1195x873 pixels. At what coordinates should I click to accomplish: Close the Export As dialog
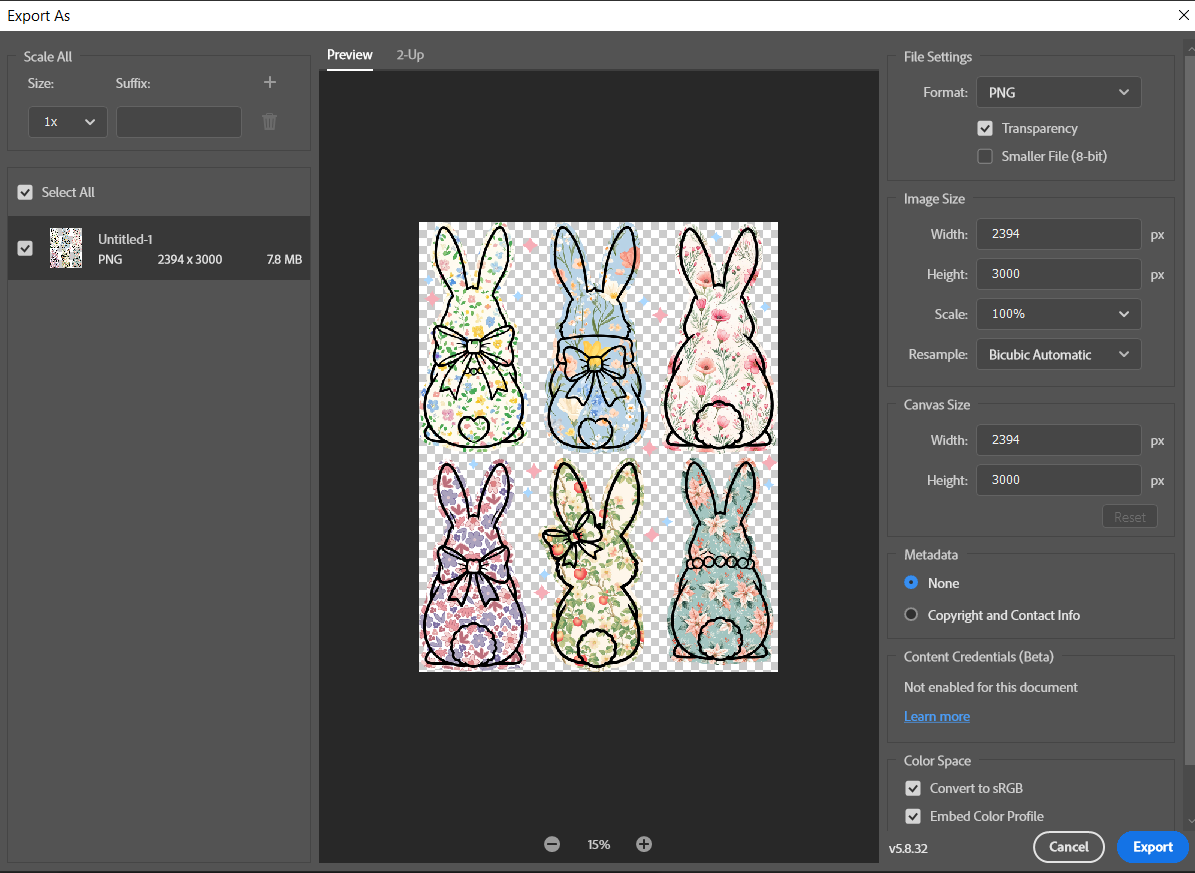point(1183,15)
